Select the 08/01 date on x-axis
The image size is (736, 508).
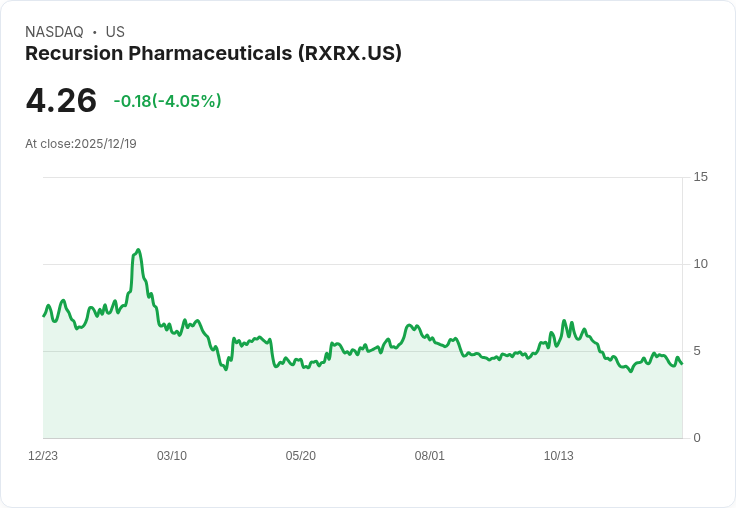[430, 456]
